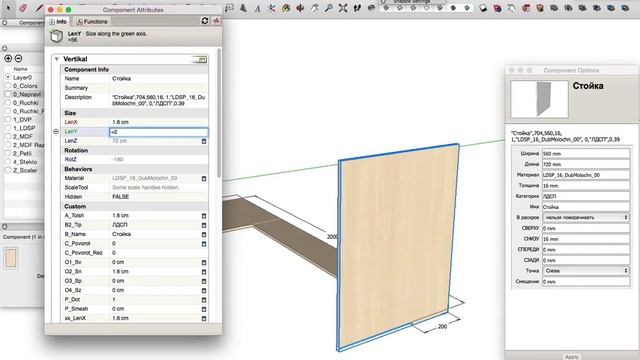Edit the Толщина field showing 16 mm
This screenshot has width=640, height=360.
586,186
